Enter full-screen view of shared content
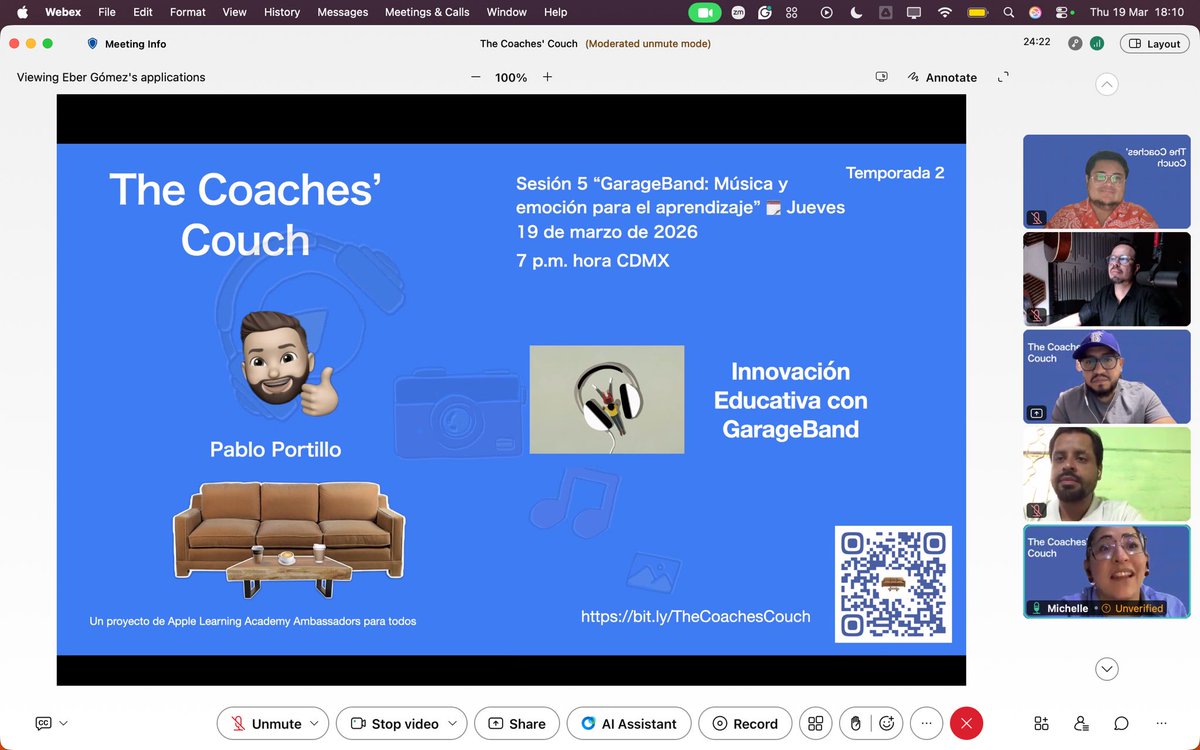This screenshot has height=750, width=1200. pos(1005,77)
